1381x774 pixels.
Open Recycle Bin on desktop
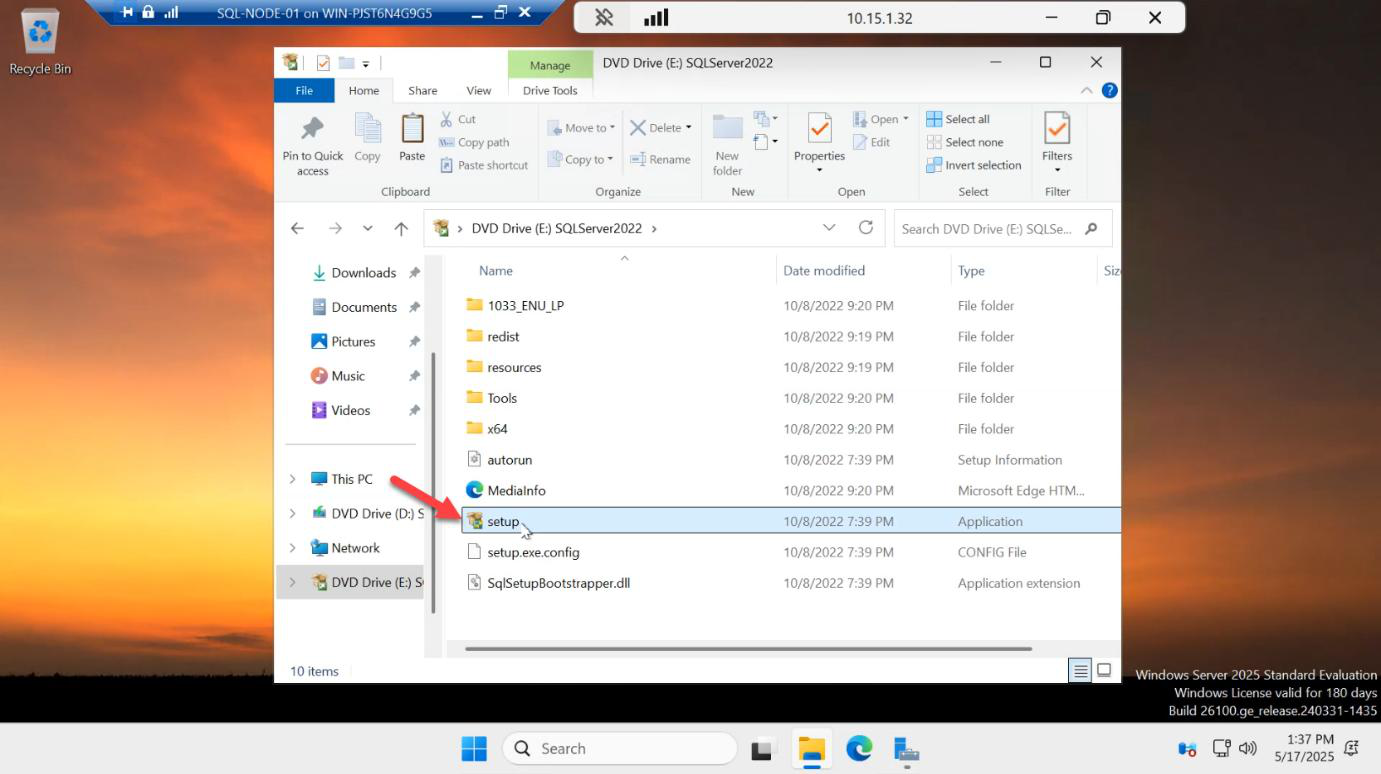click(x=40, y=42)
